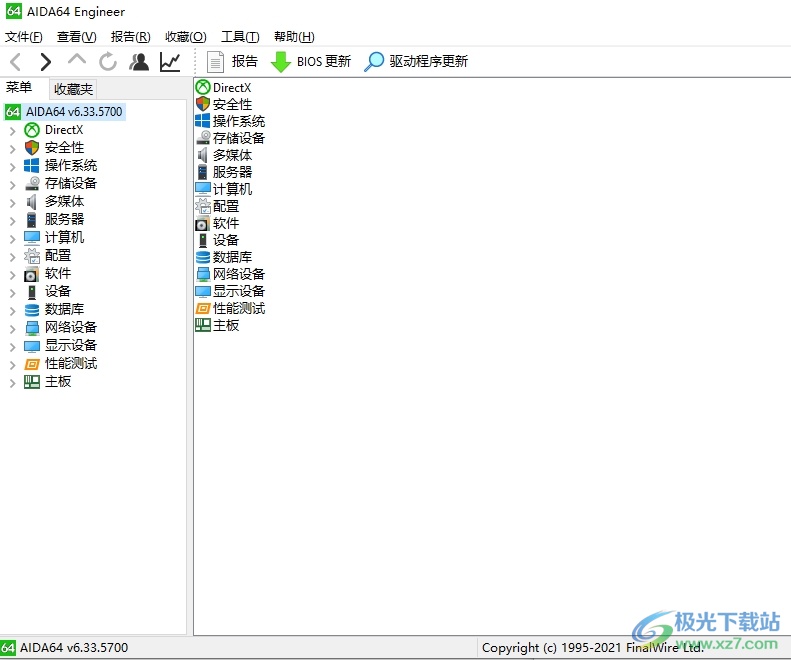Expand the 性能测试 tree node
The width and height of the screenshot is (791, 660).
coord(13,364)
